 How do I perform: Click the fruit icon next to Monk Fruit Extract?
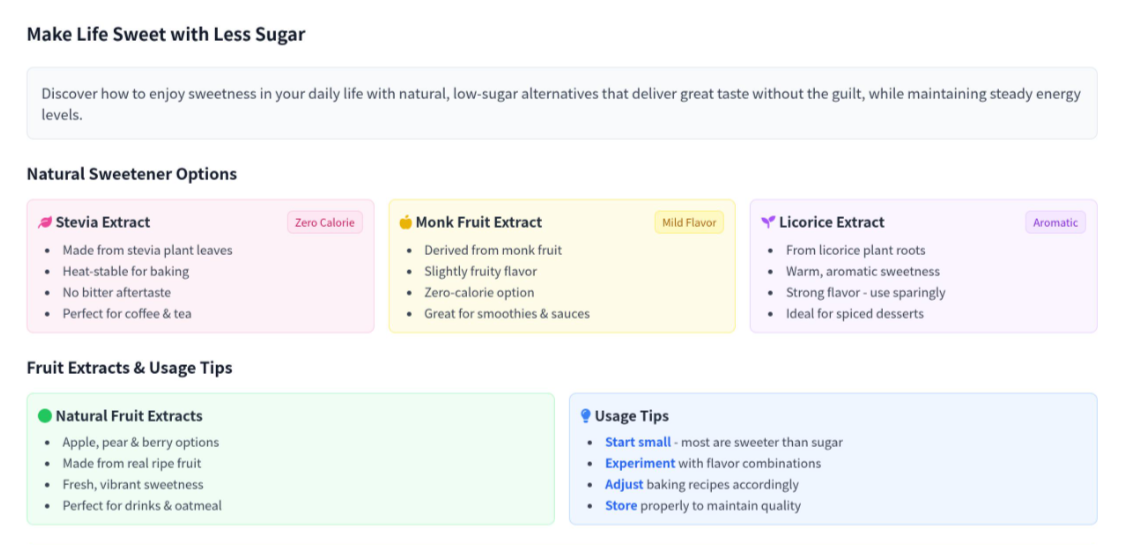click(x=405, y=222)
